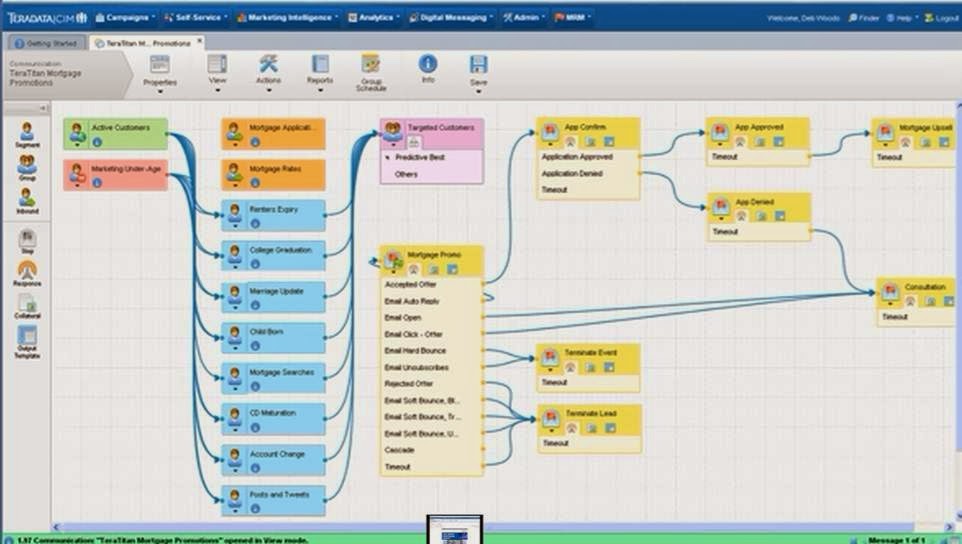Save the communication
962x544 pixels.
click(479, 64)
